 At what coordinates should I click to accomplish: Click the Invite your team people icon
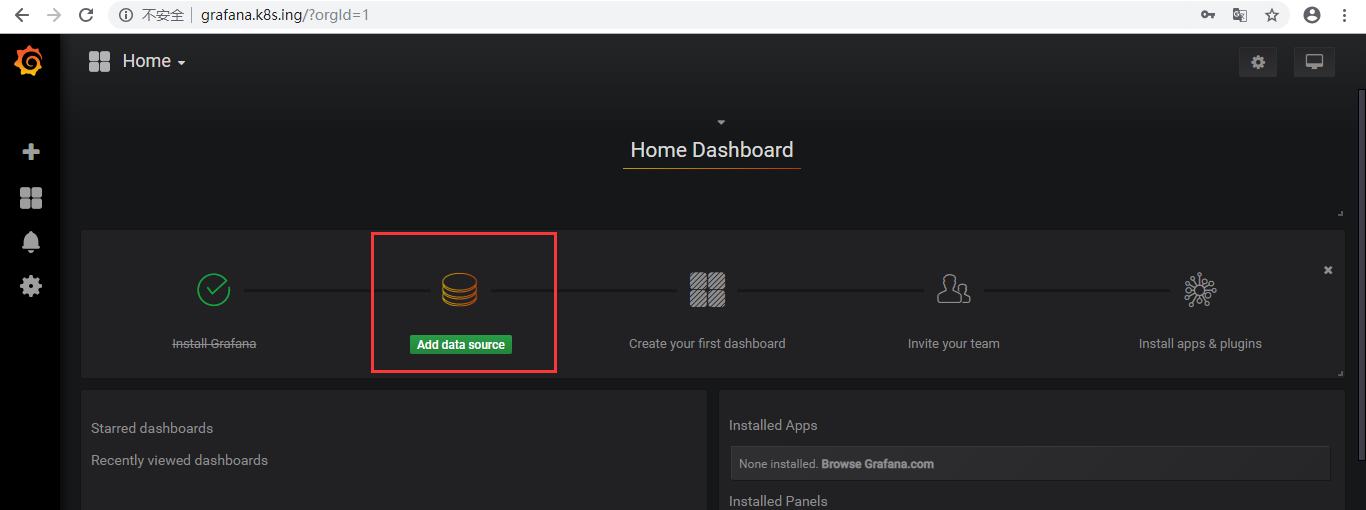click(x=953, y=290)
